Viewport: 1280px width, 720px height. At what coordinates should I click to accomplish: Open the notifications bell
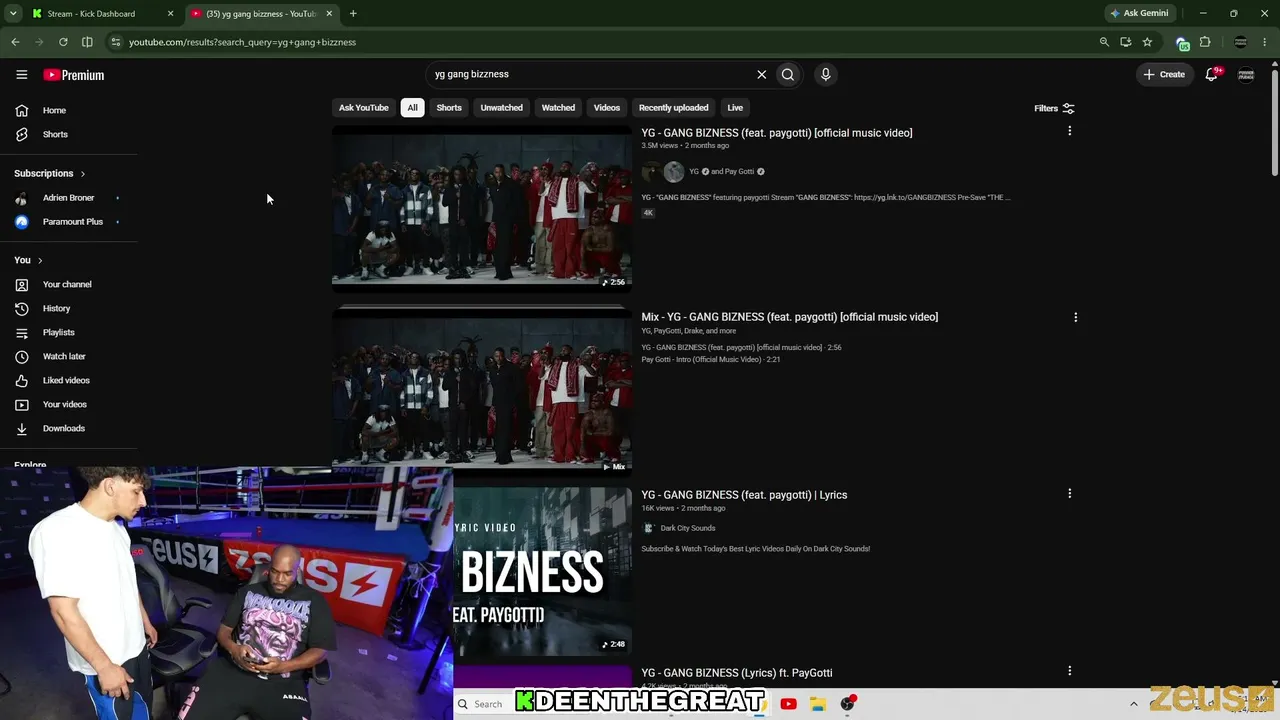tap(1212, 74)
